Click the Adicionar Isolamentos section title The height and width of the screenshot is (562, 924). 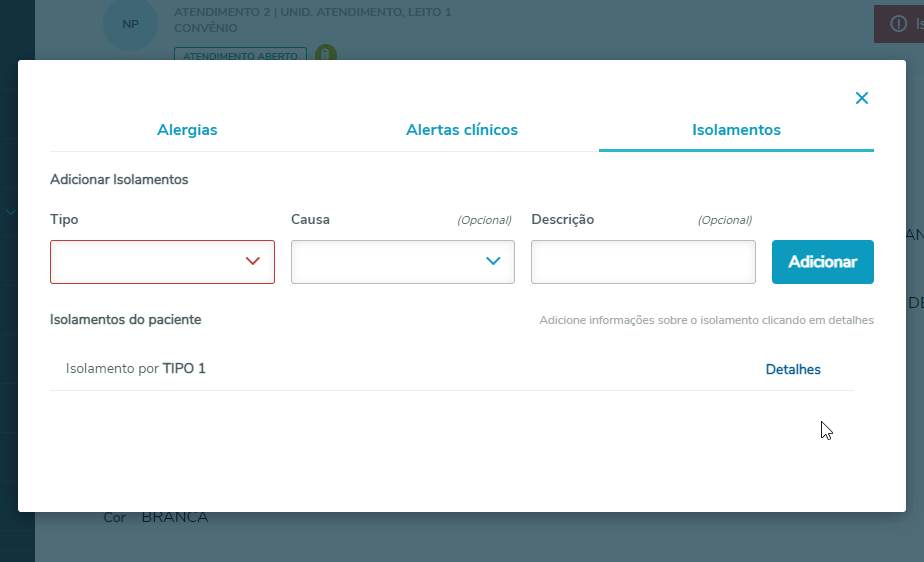click(119, 180)
